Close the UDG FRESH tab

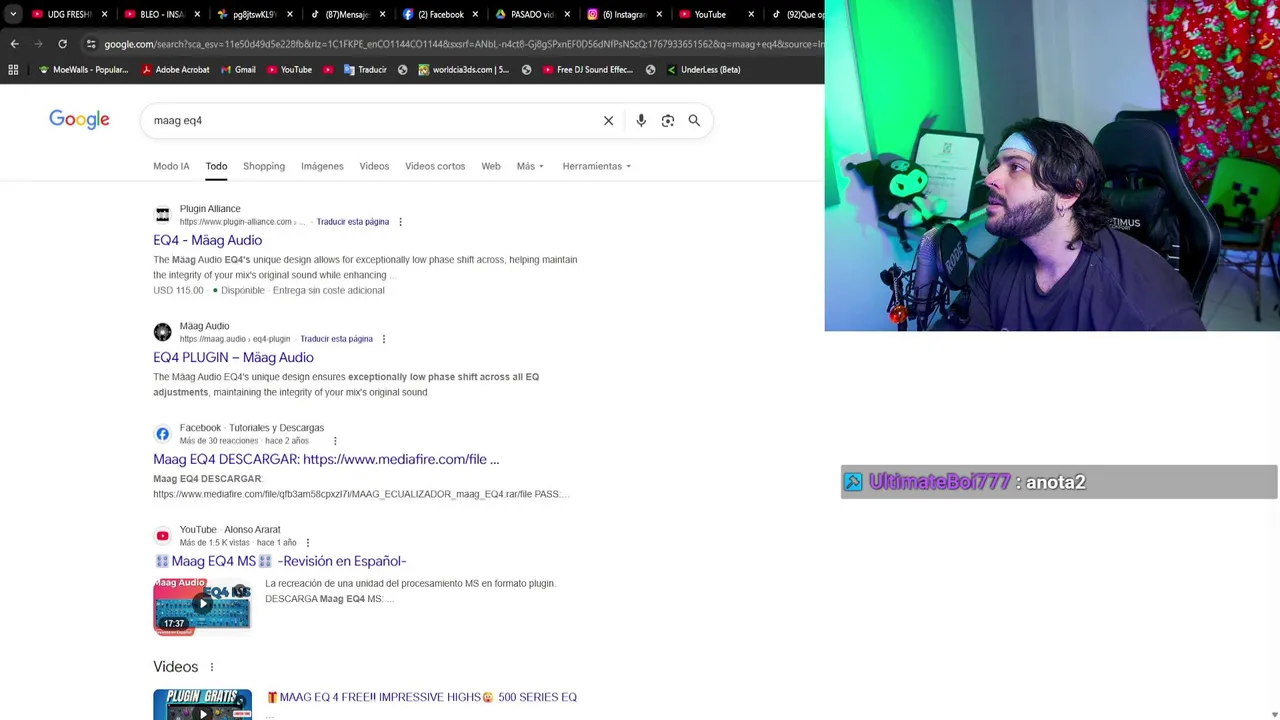click(x=104, y=14)
